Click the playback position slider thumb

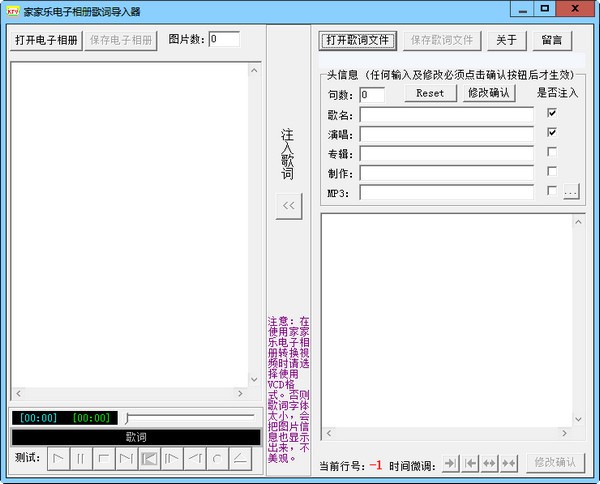click(x=129, y=416)
